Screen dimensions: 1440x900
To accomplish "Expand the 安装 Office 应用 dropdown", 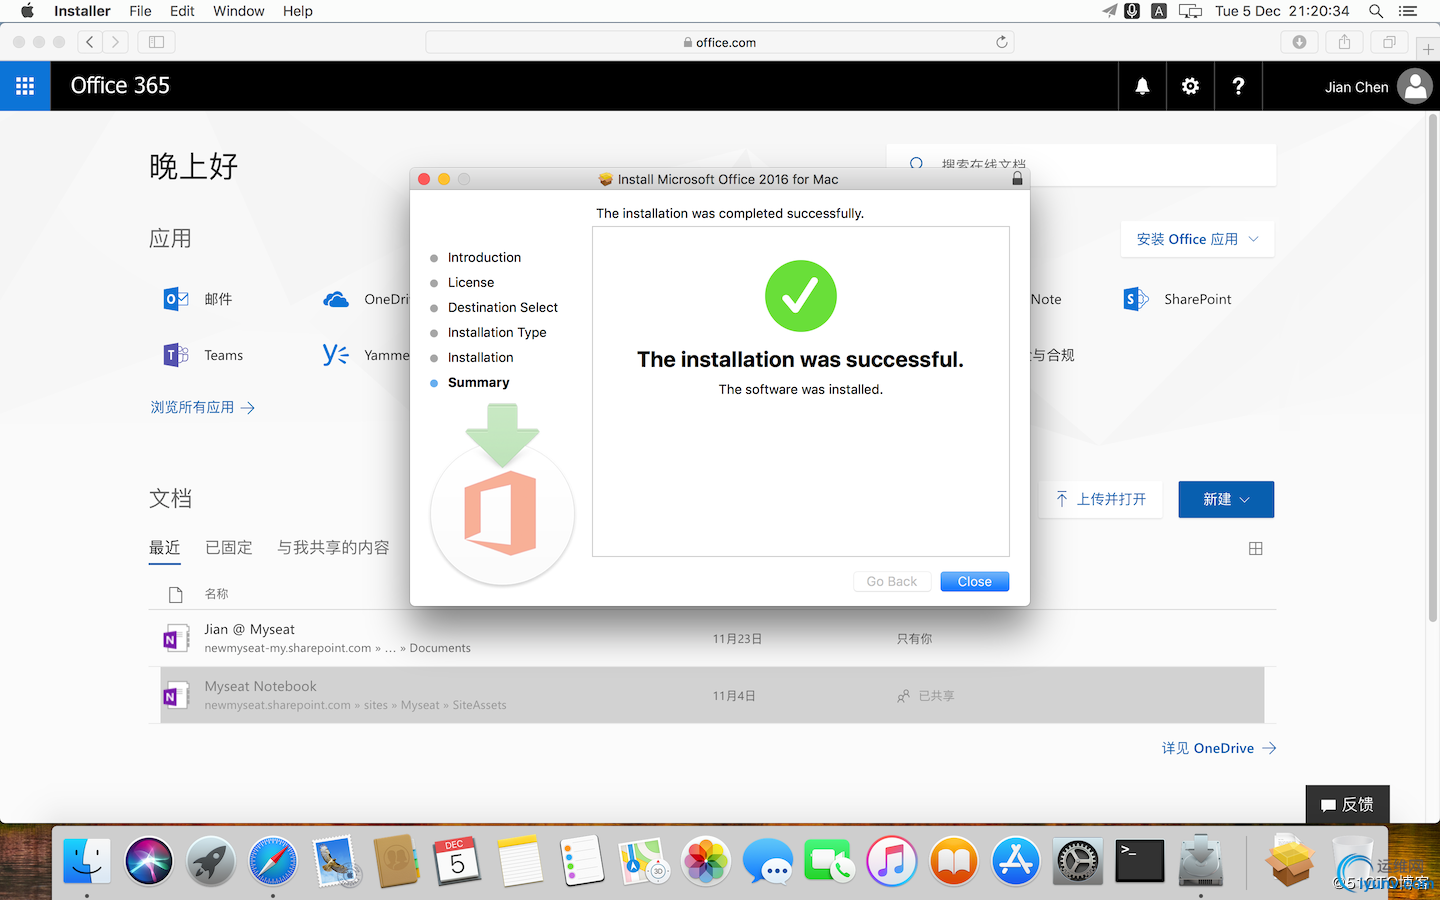I will (x=1197, y=239).
